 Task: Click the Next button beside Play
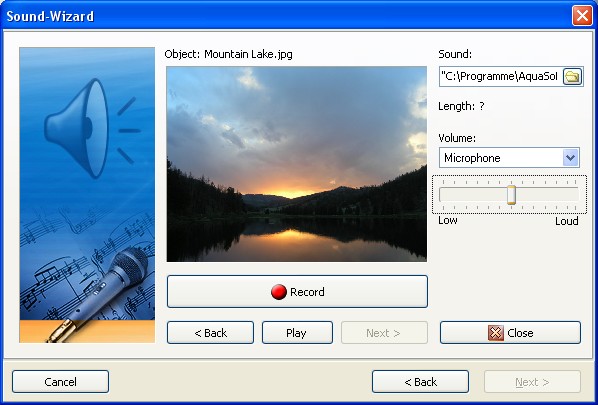click(x=384, y=333)
